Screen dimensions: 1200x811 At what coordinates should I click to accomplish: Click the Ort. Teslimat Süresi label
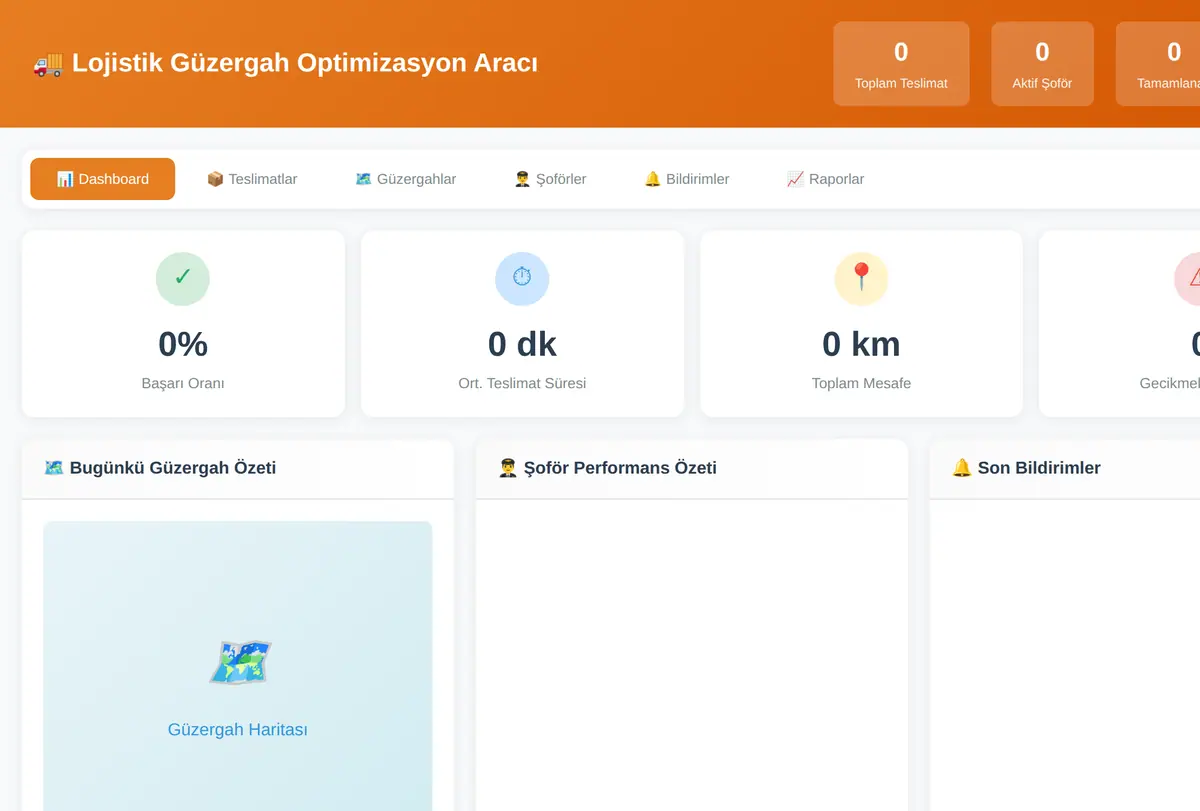(522, 383)
